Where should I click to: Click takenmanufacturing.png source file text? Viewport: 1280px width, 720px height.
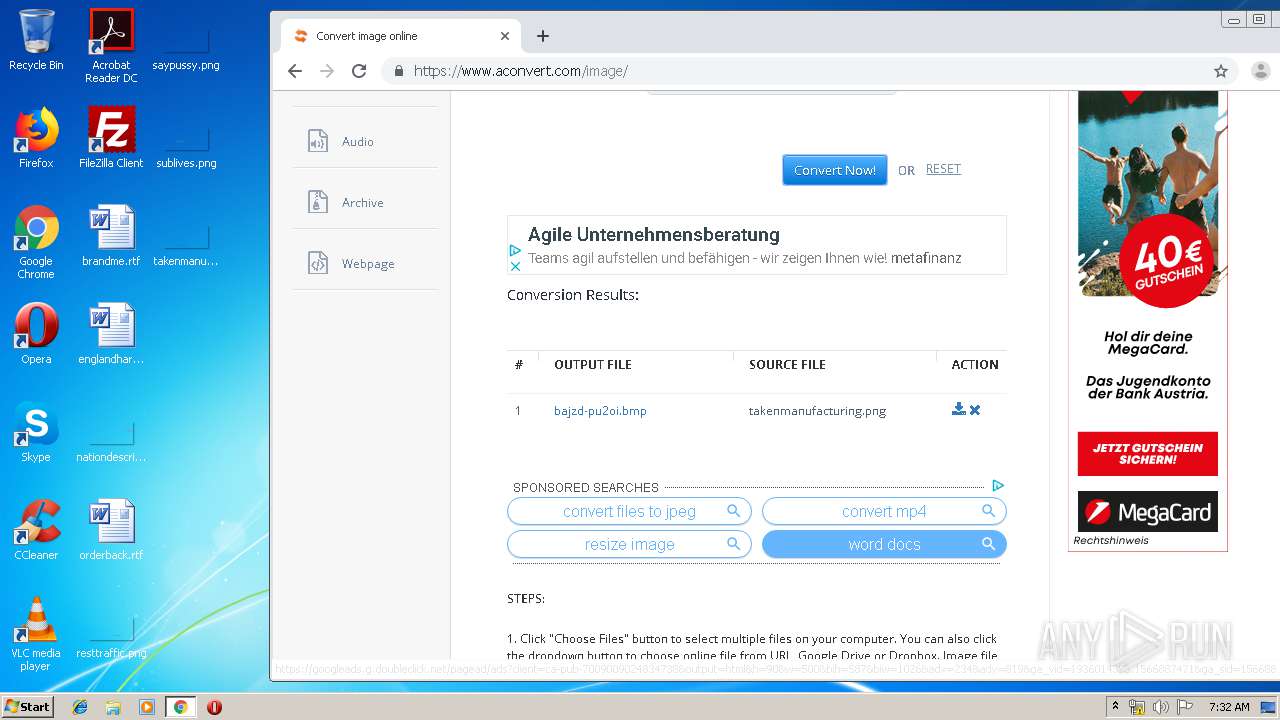click(817, 411)
